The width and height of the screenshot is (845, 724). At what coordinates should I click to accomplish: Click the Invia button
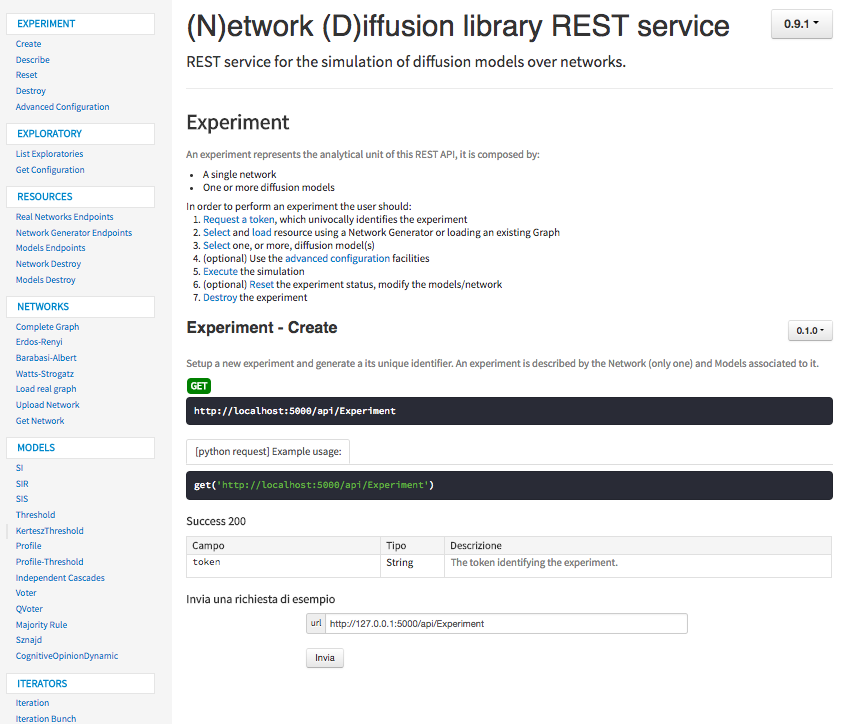(x=325, y=658)
